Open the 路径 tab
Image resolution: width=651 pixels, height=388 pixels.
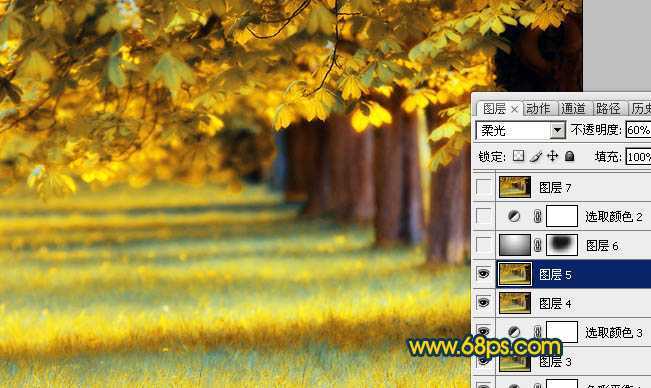(x=608, y=109)
